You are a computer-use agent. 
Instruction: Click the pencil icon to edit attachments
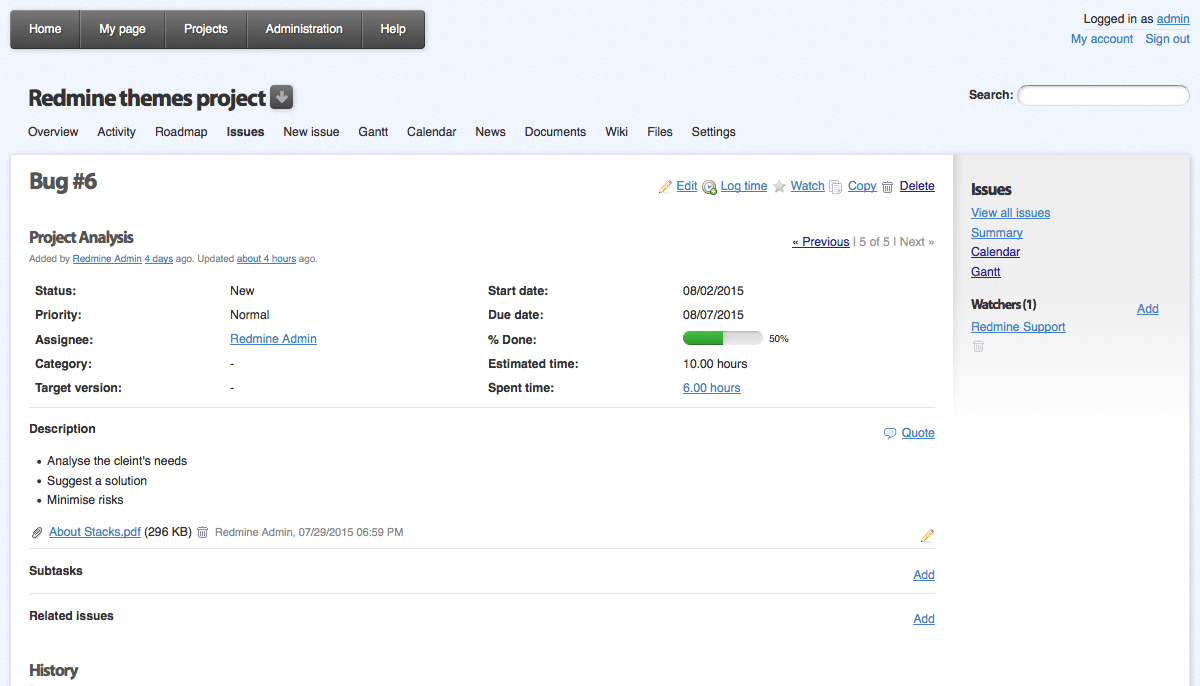point(927,536)
